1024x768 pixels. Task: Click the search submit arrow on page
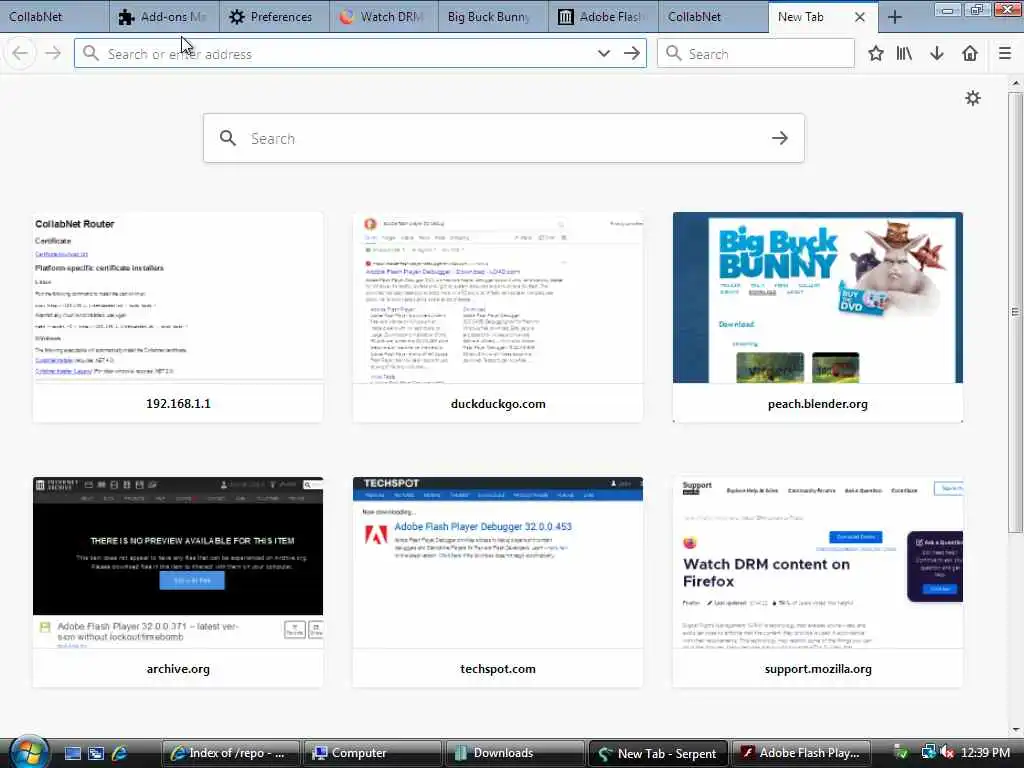coord(780,138)
